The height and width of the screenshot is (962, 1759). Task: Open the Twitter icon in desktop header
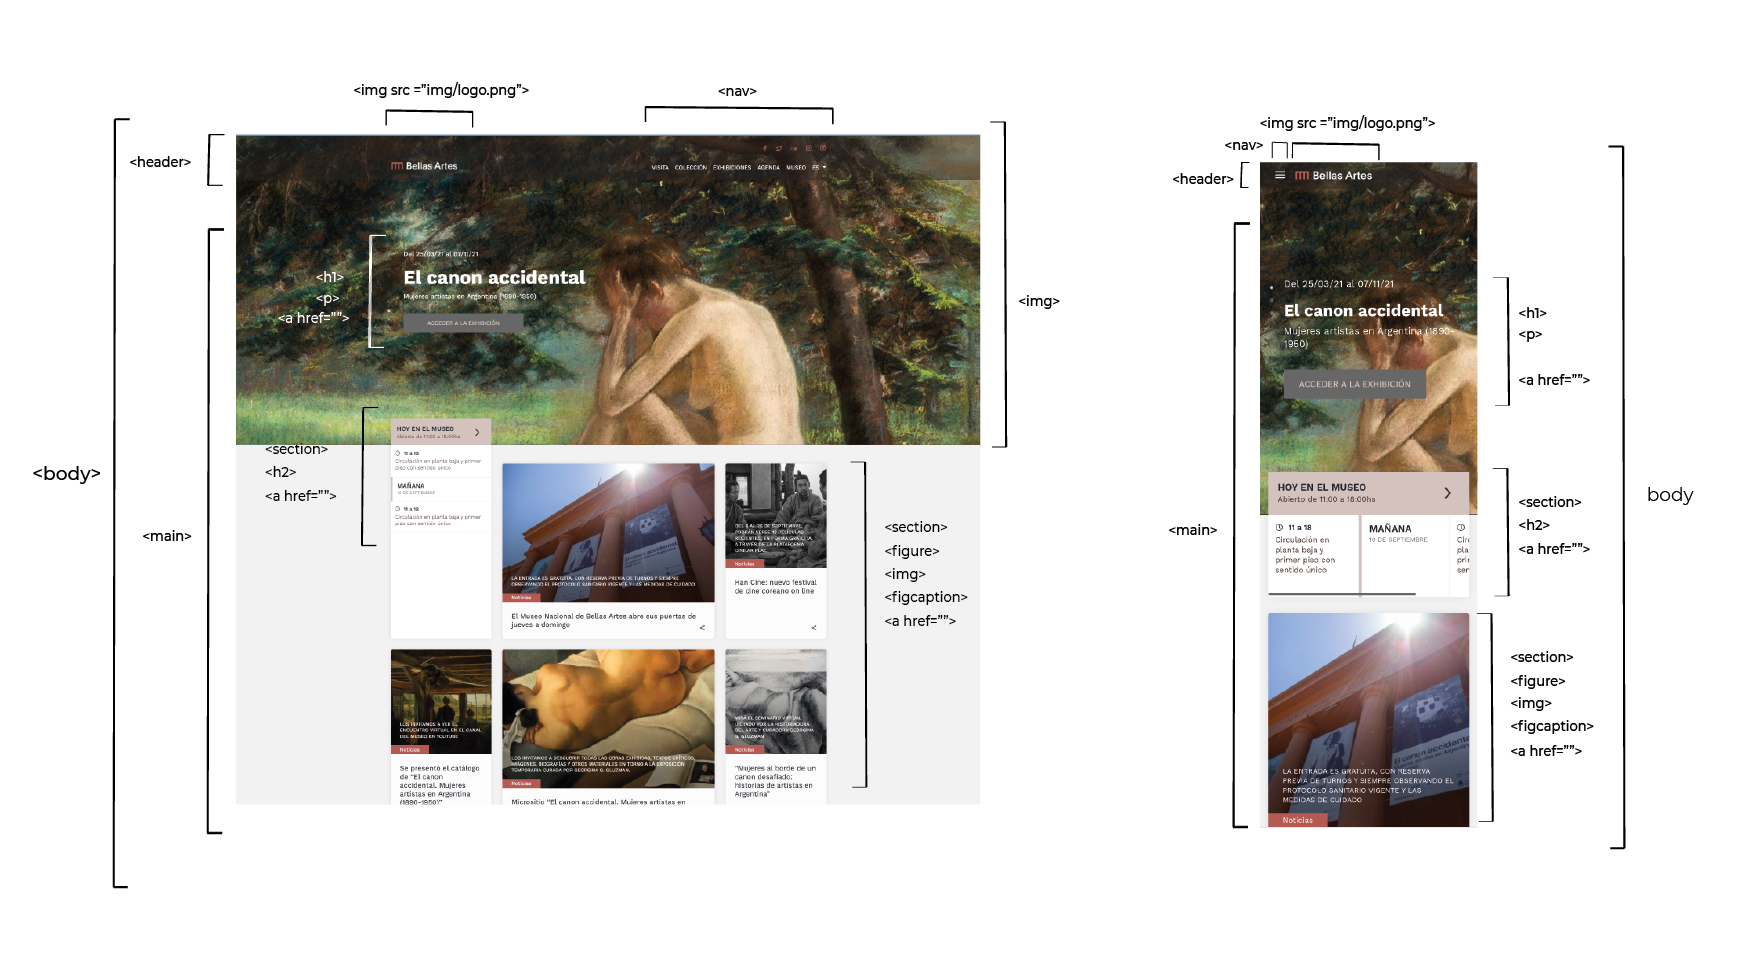[x=779, y=148]
